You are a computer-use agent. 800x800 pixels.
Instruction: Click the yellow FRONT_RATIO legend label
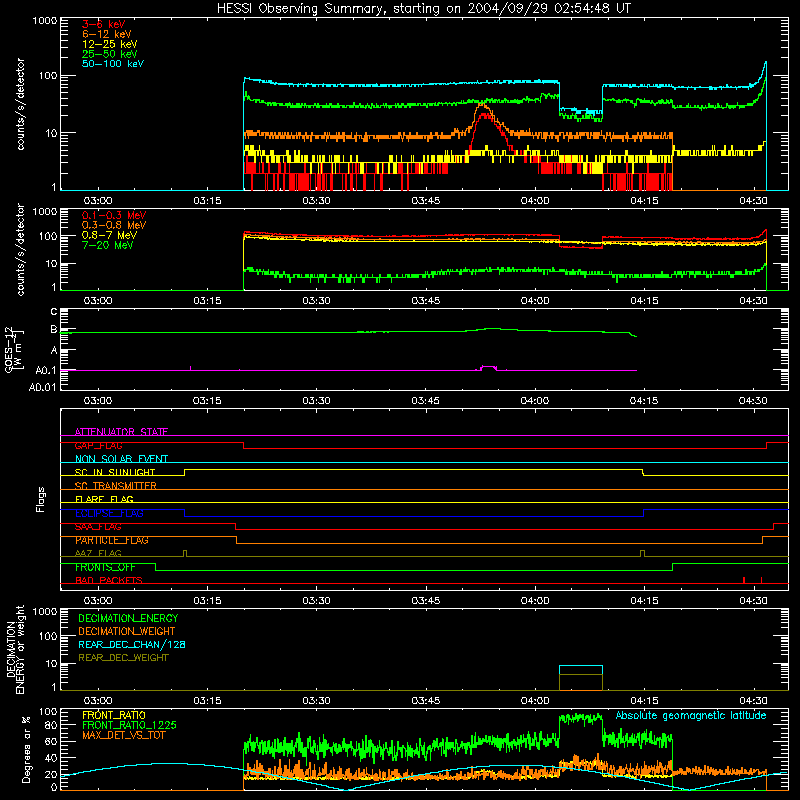tap(114, 715)
